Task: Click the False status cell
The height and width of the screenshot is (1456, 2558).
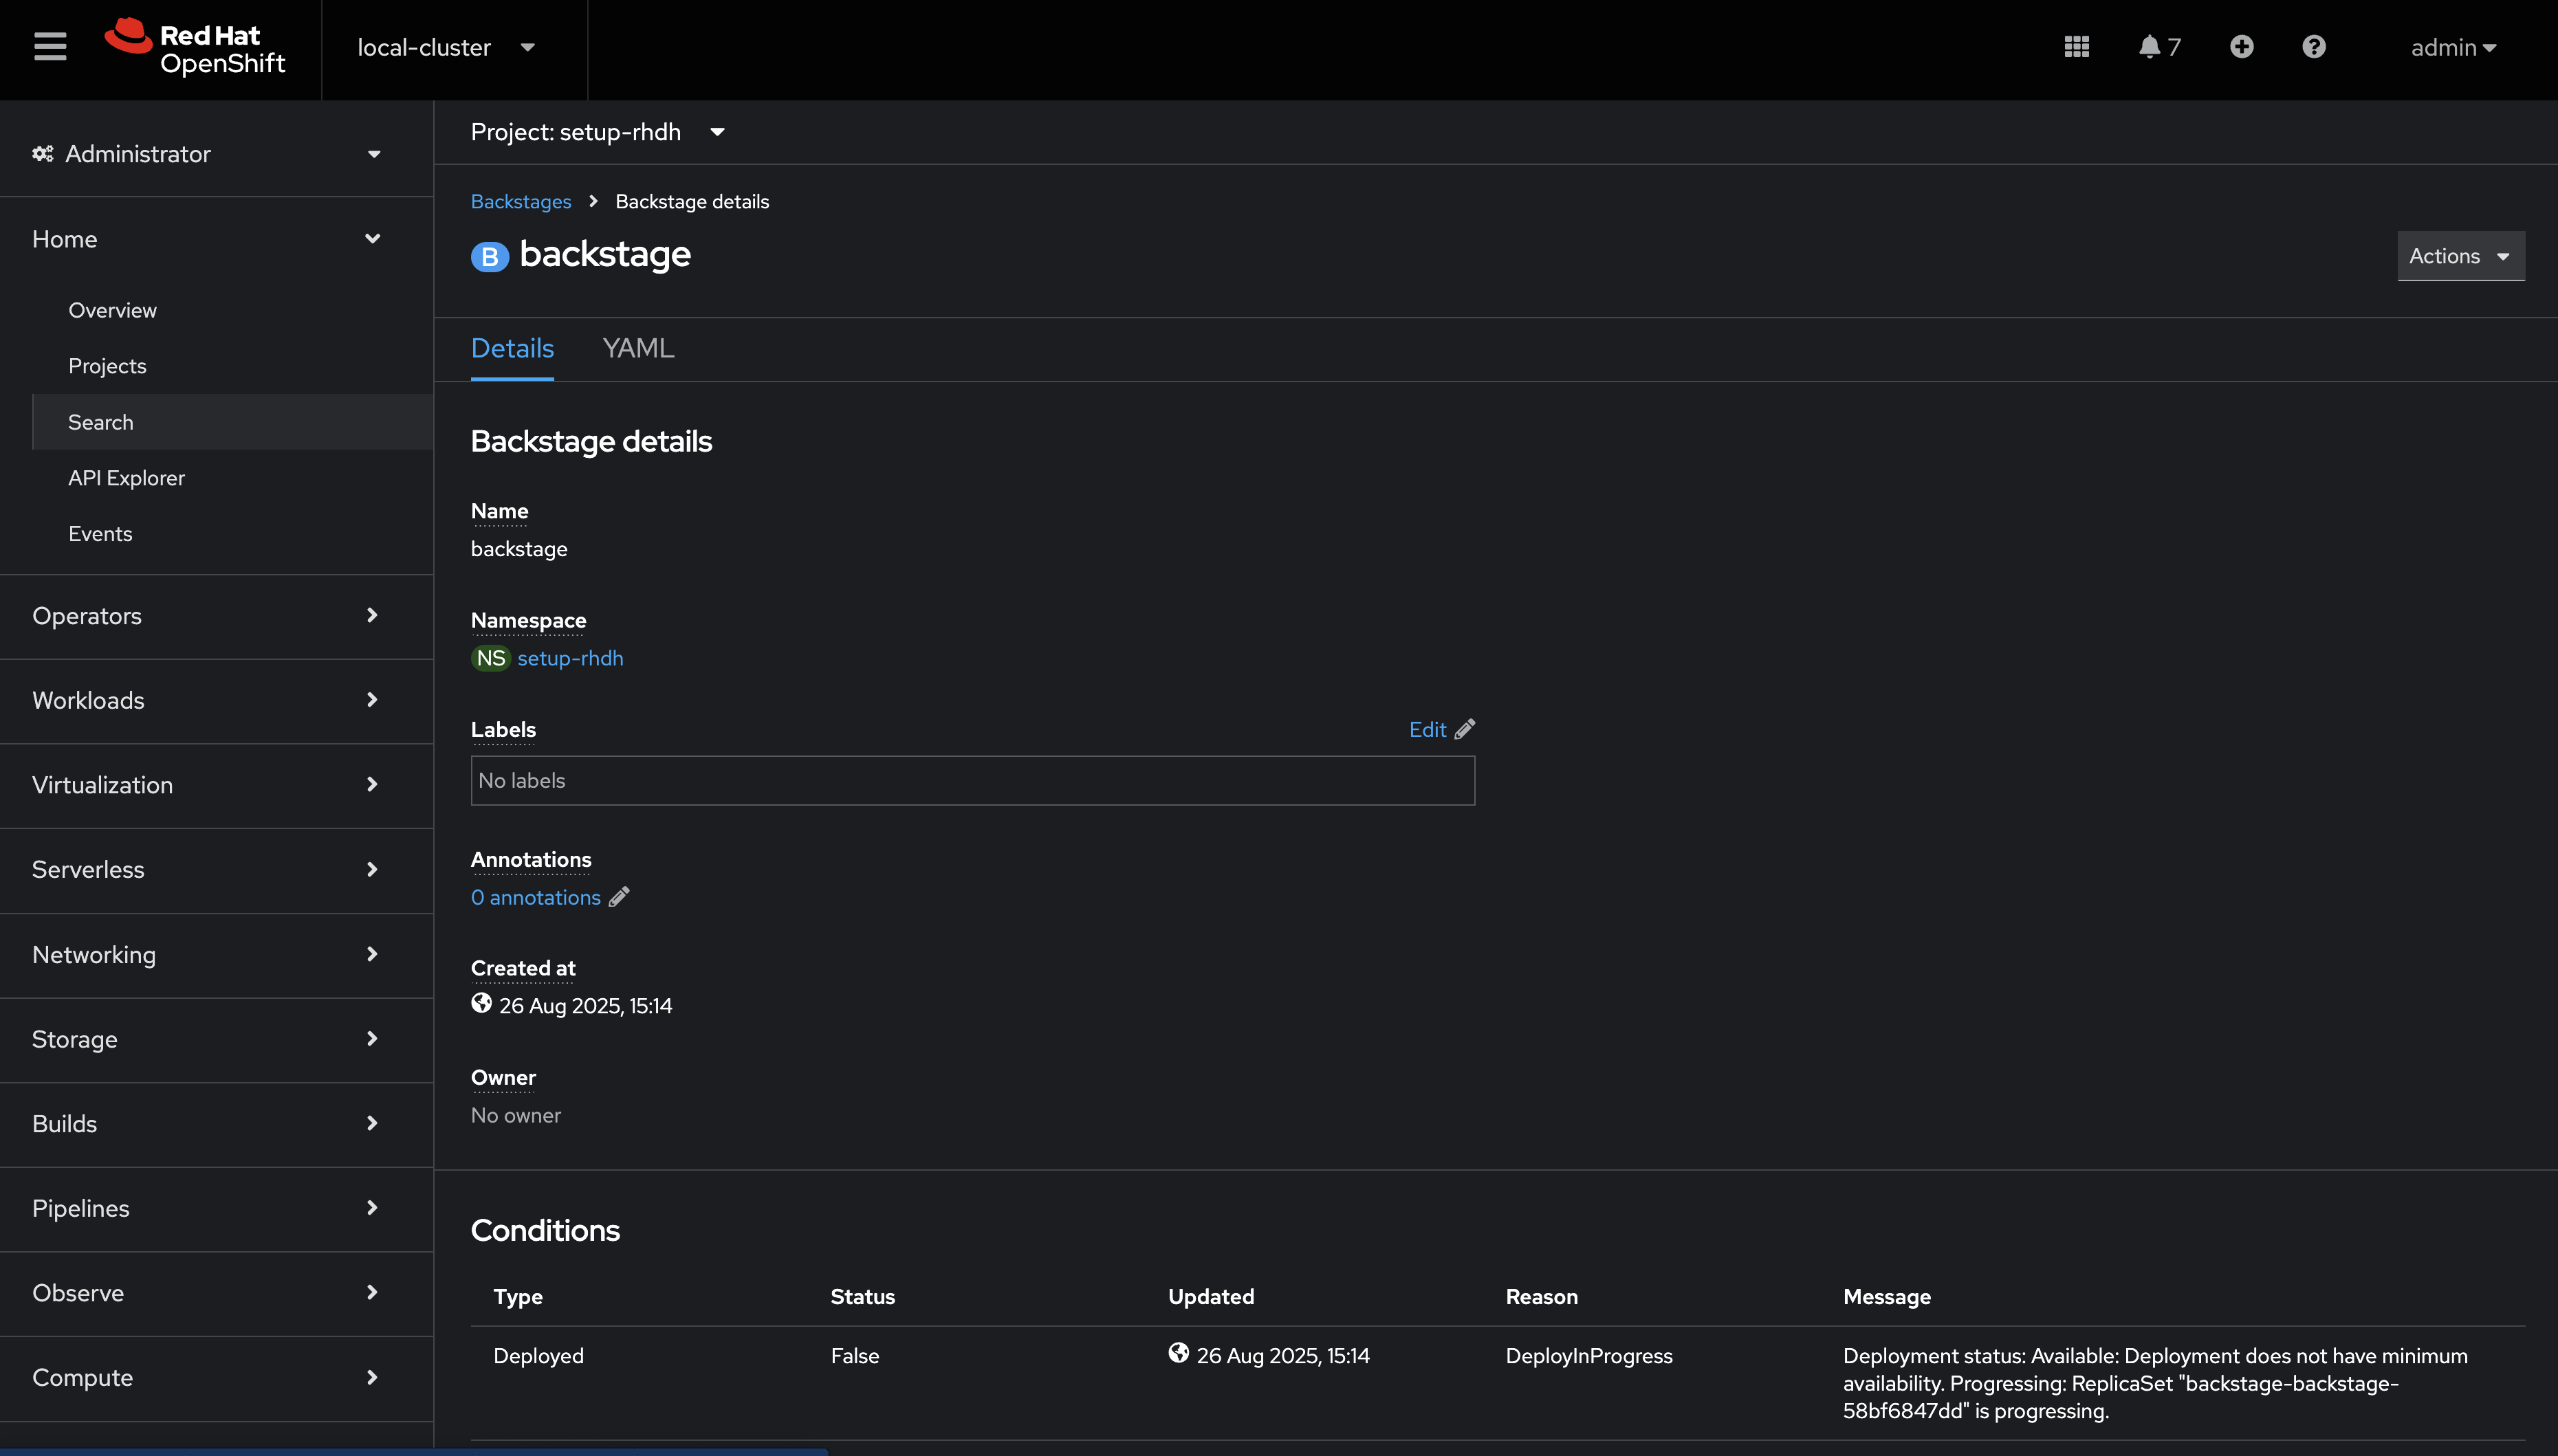Action: tap(855, 1355)
